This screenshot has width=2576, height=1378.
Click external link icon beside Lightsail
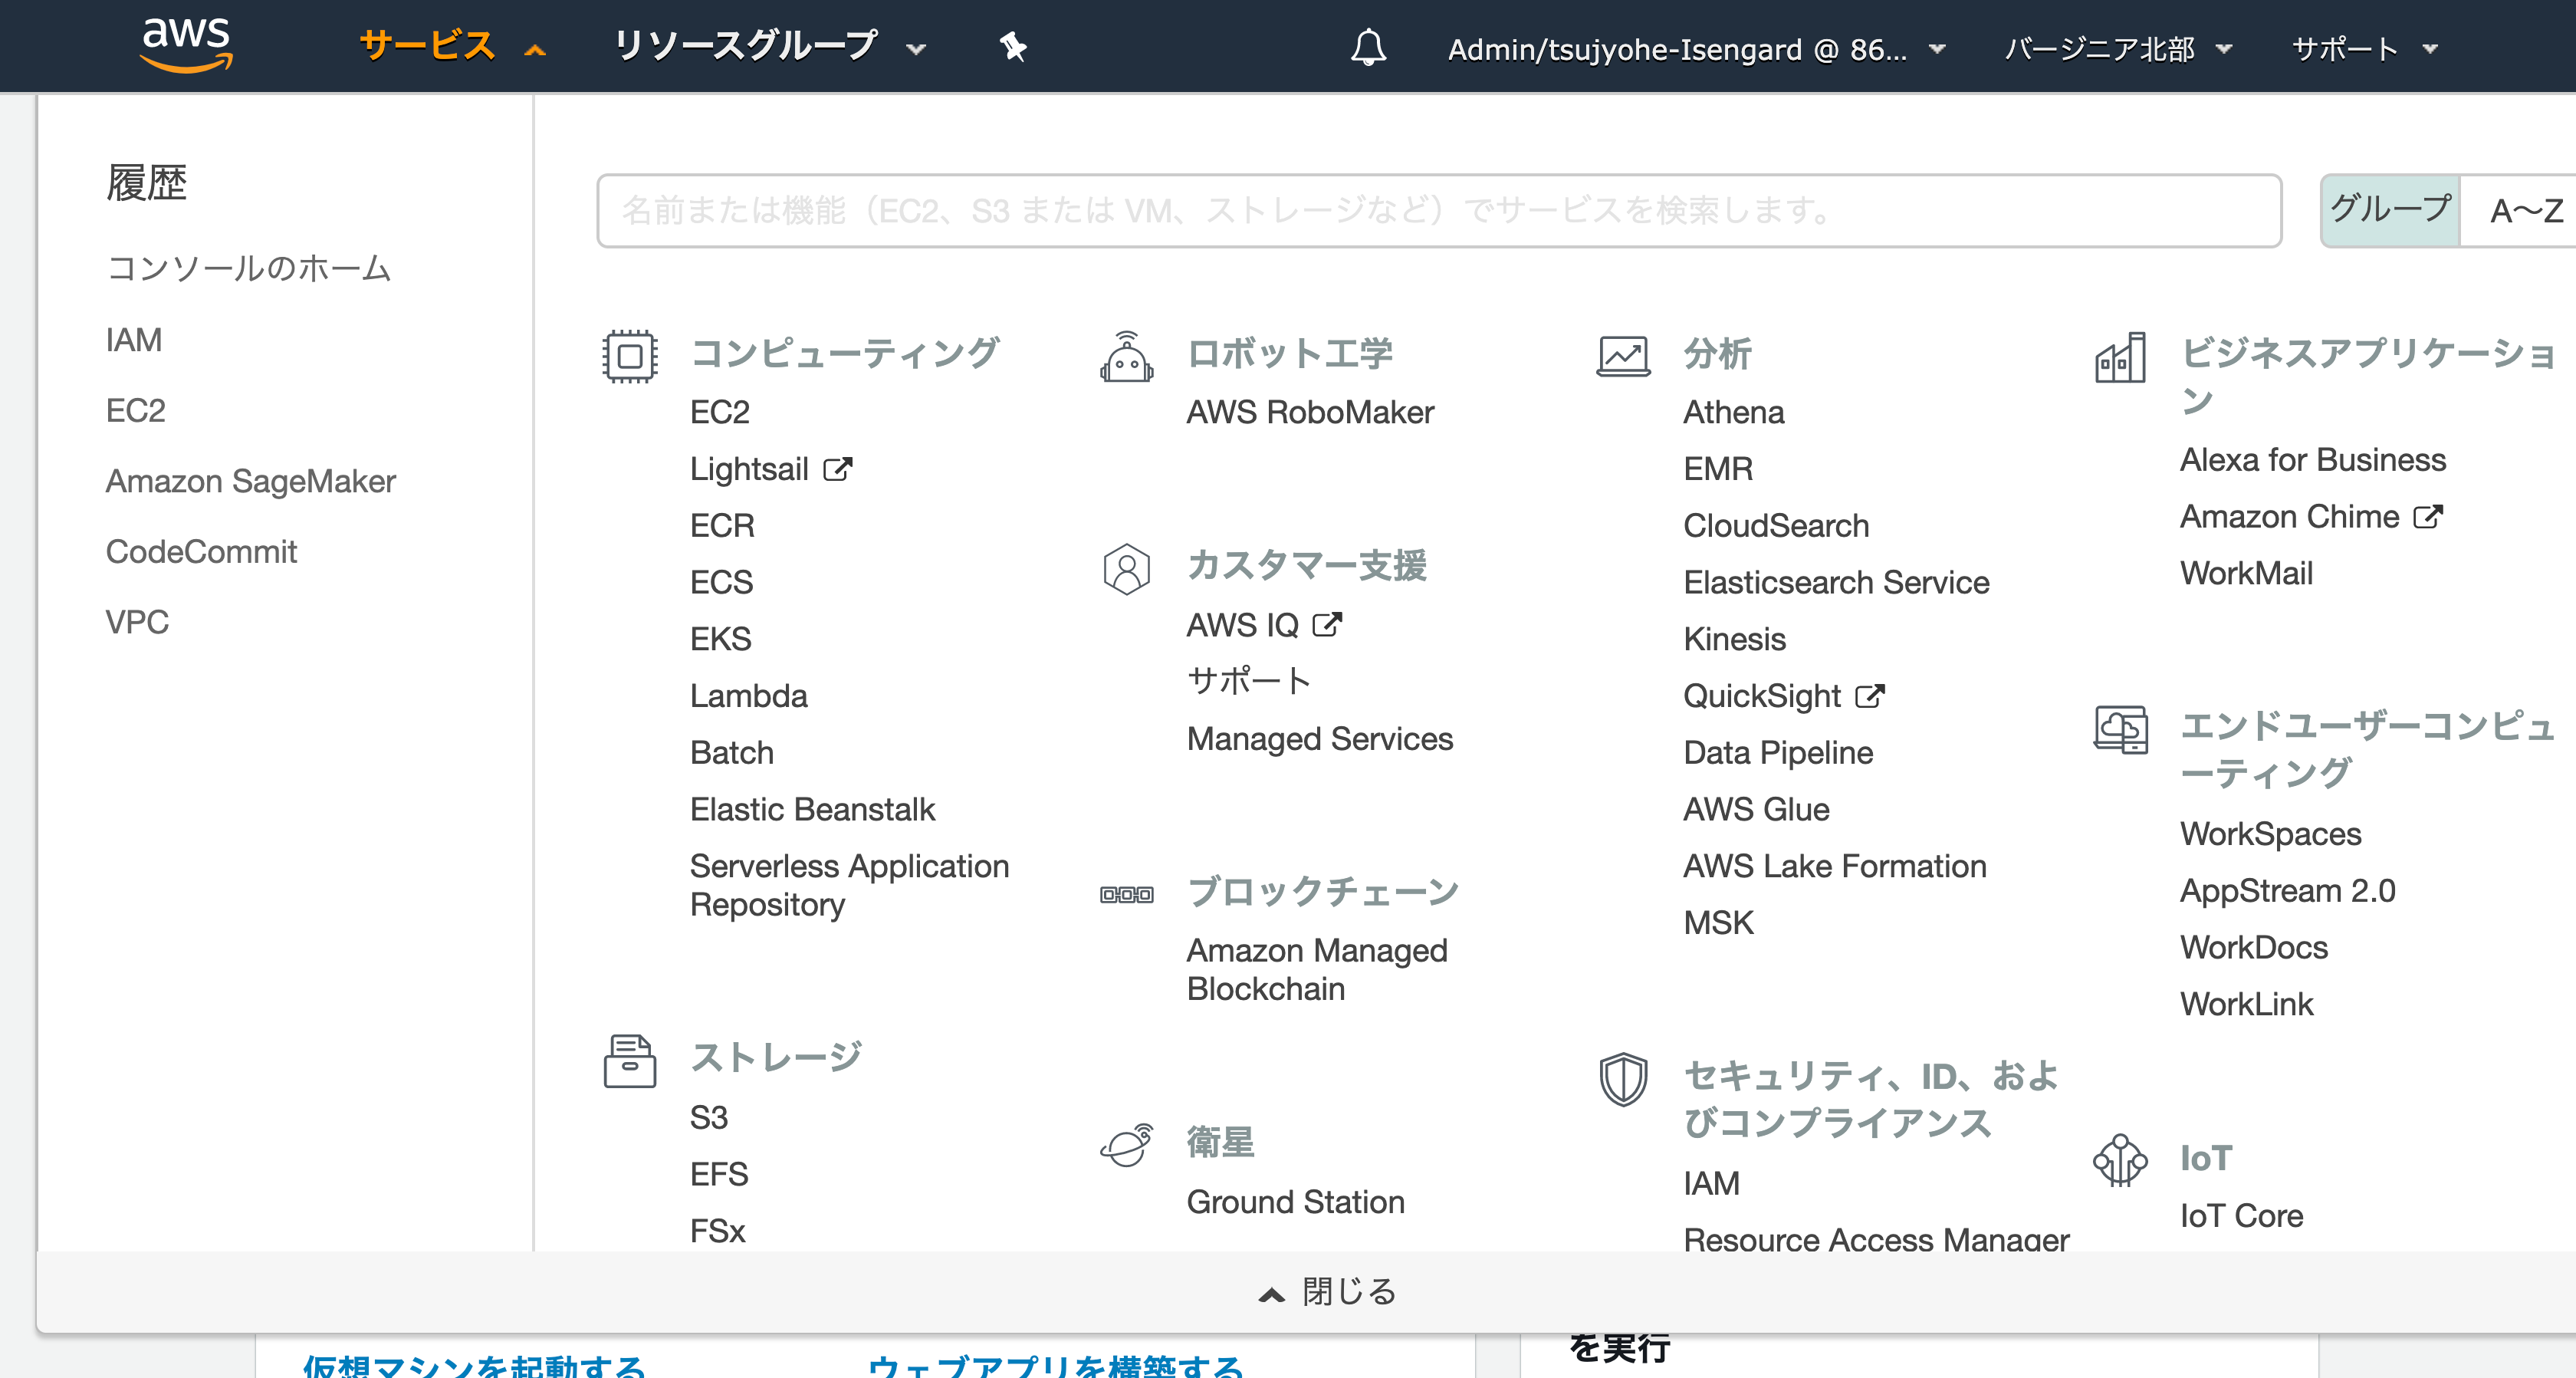tap(837, 468)
